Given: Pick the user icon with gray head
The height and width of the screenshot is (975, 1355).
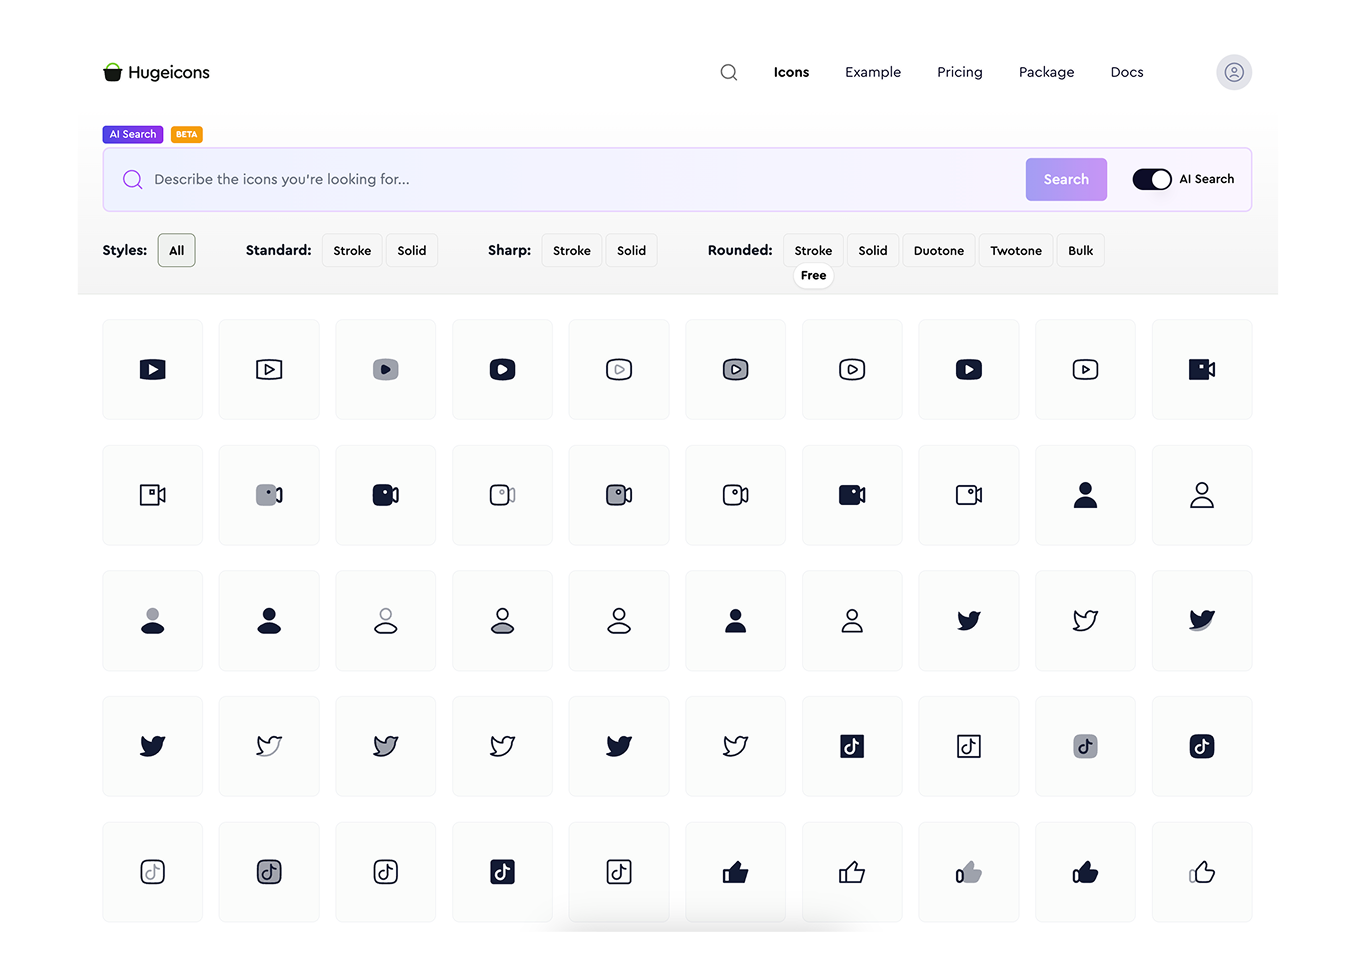Looking at the screenshot, I should coord(153,621).
